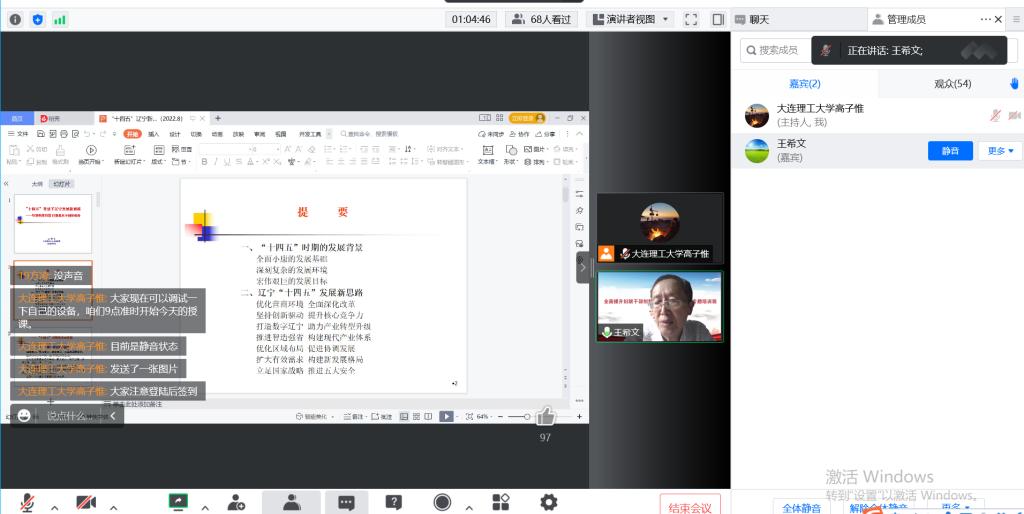Enter fullscreen mode icon in top bar
Viewport: 1024px width, 514px height.
[x=690, y=19]
